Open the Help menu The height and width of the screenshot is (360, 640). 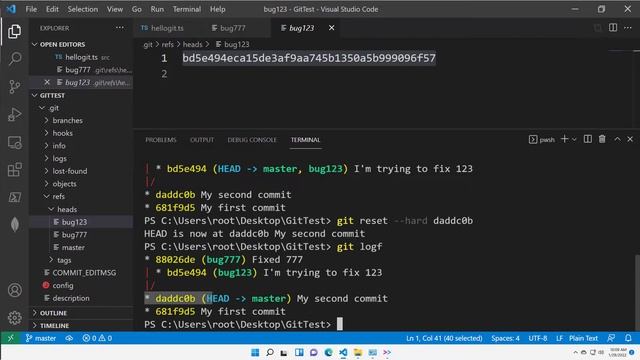pos(218,9)
